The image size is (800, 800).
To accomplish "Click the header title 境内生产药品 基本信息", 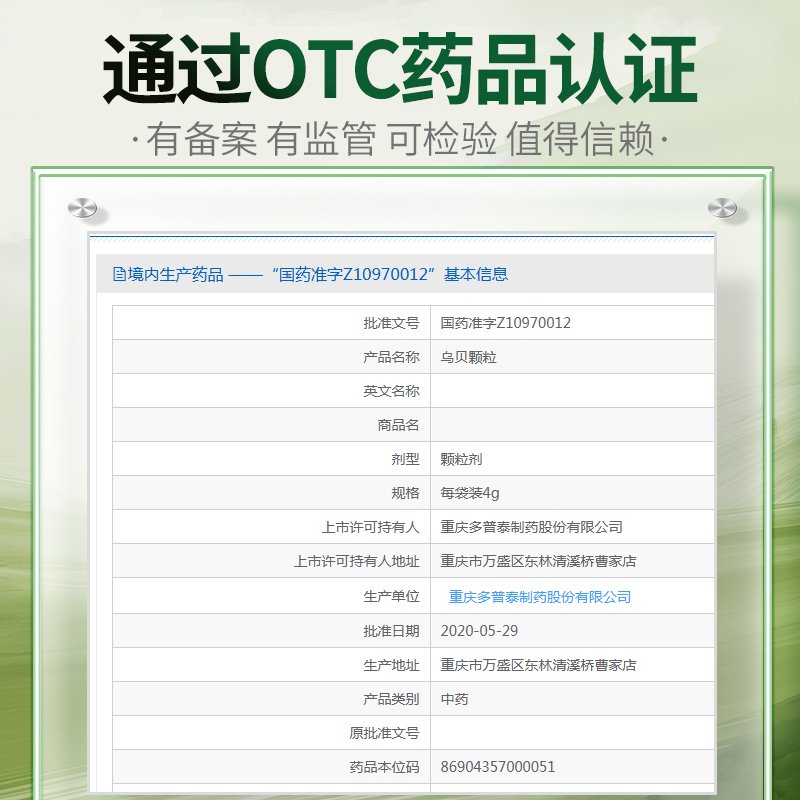I will (x=310, y=274).
